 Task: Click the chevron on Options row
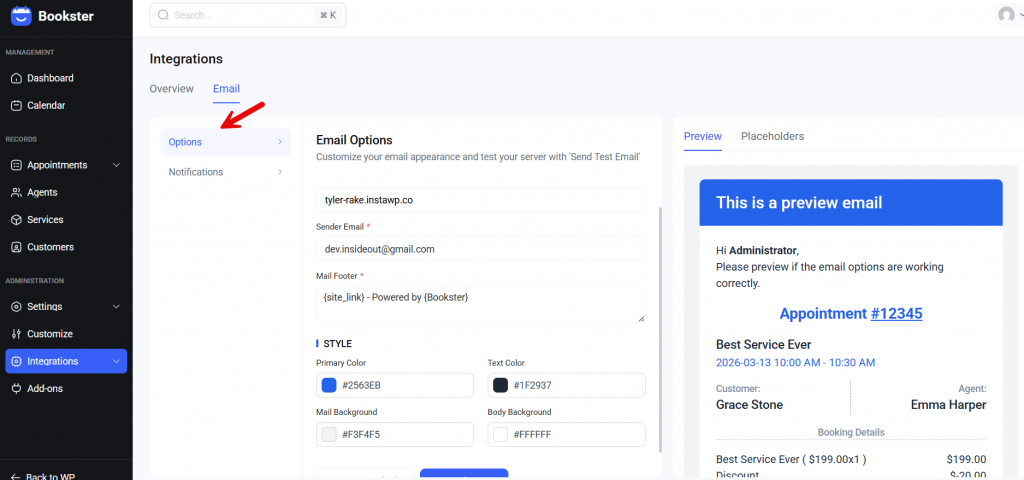pos(280,142)
